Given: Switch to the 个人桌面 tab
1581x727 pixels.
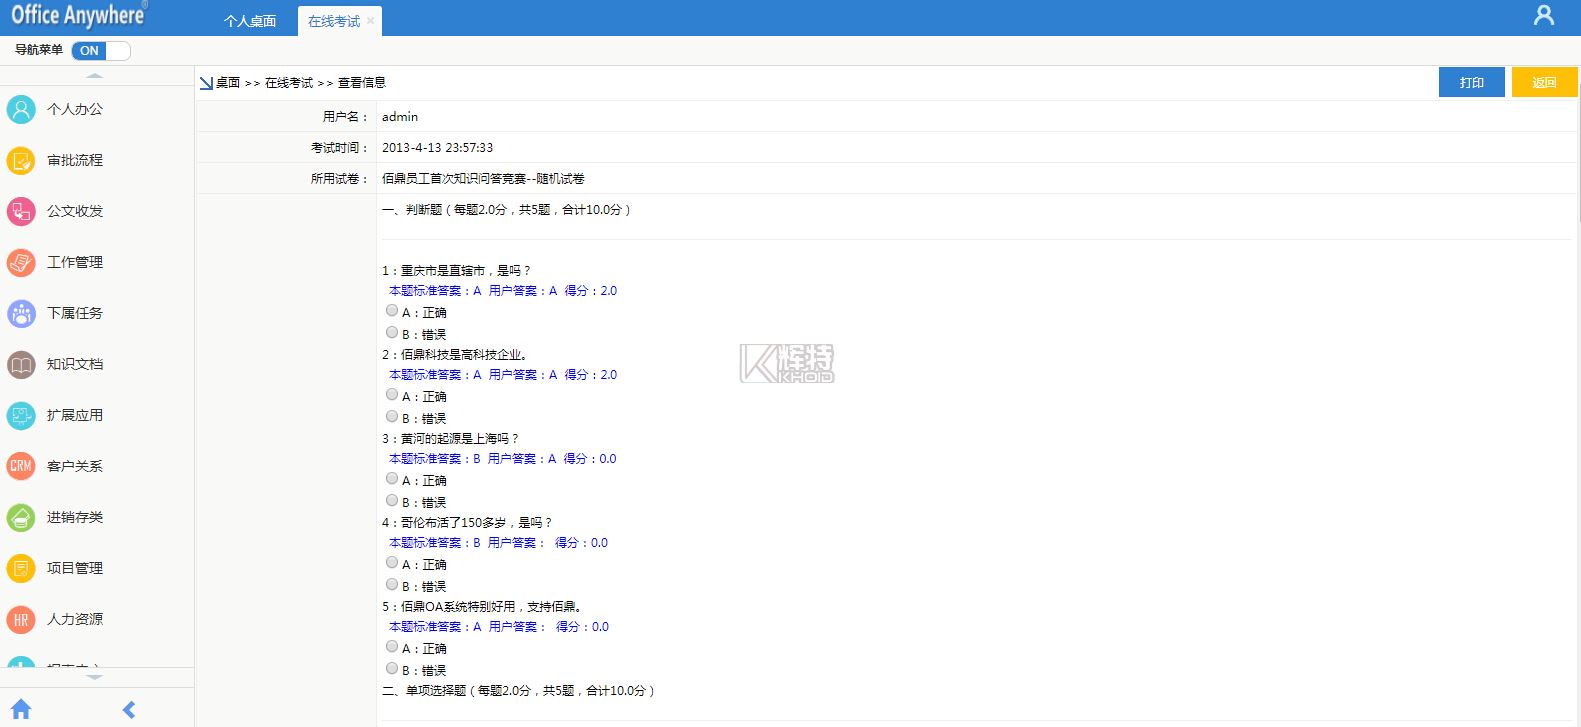Looking at the screenshot, I should pyautogui.click(x=250, y=21).
